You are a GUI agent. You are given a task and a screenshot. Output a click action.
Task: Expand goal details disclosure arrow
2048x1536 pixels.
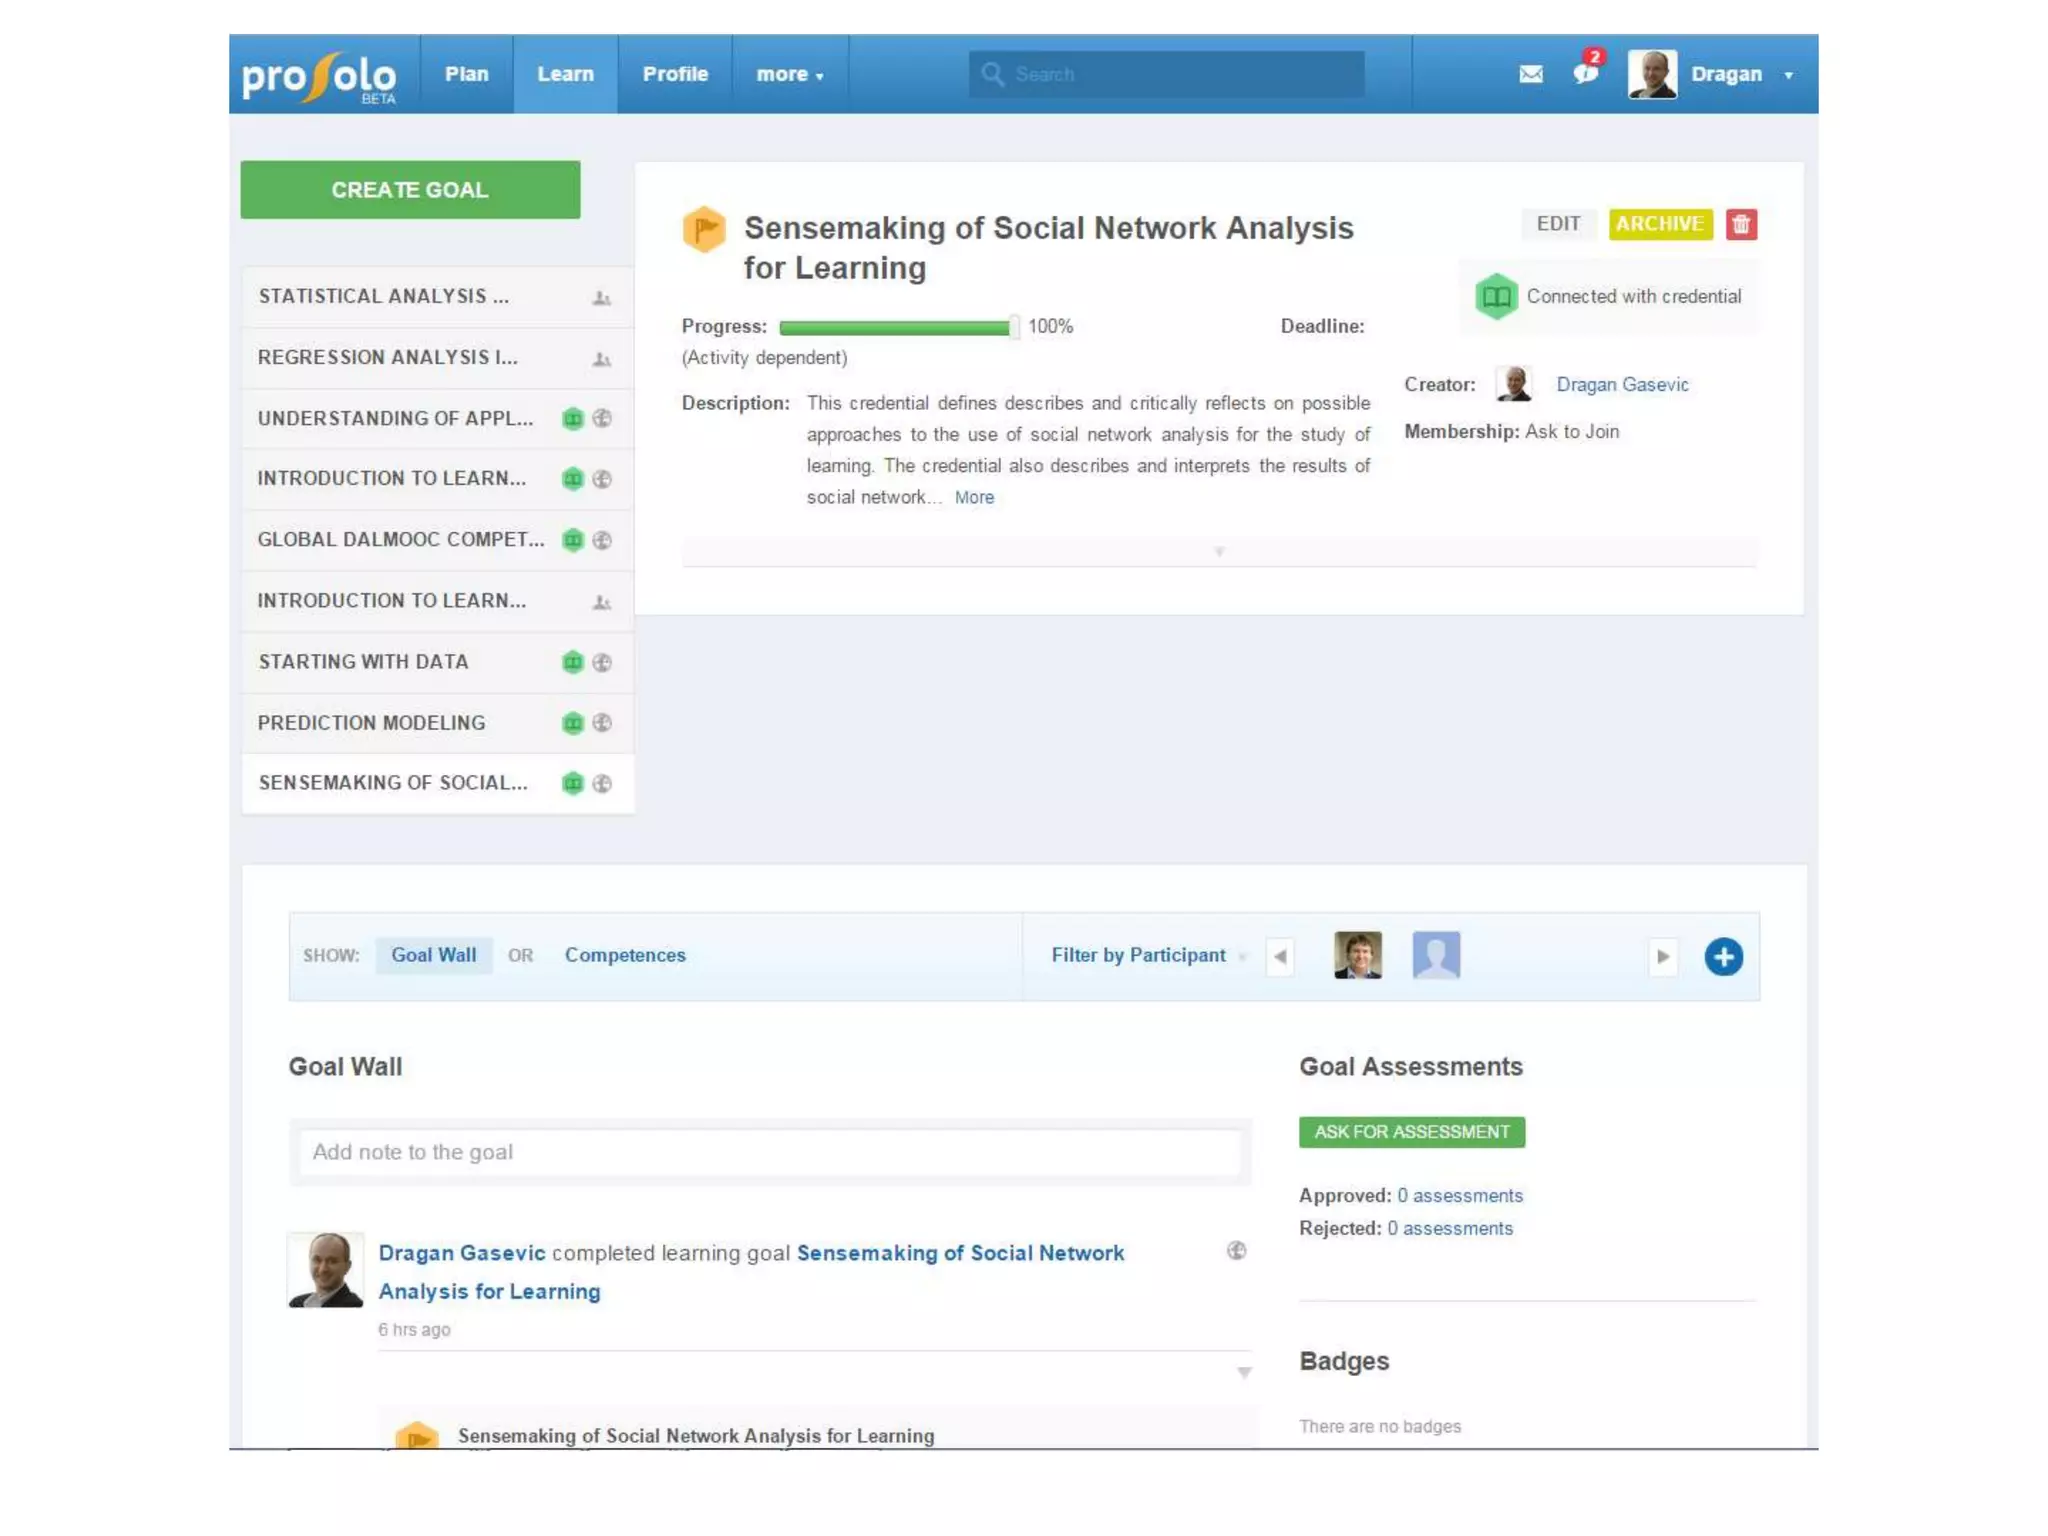[x=1218, y=552]
